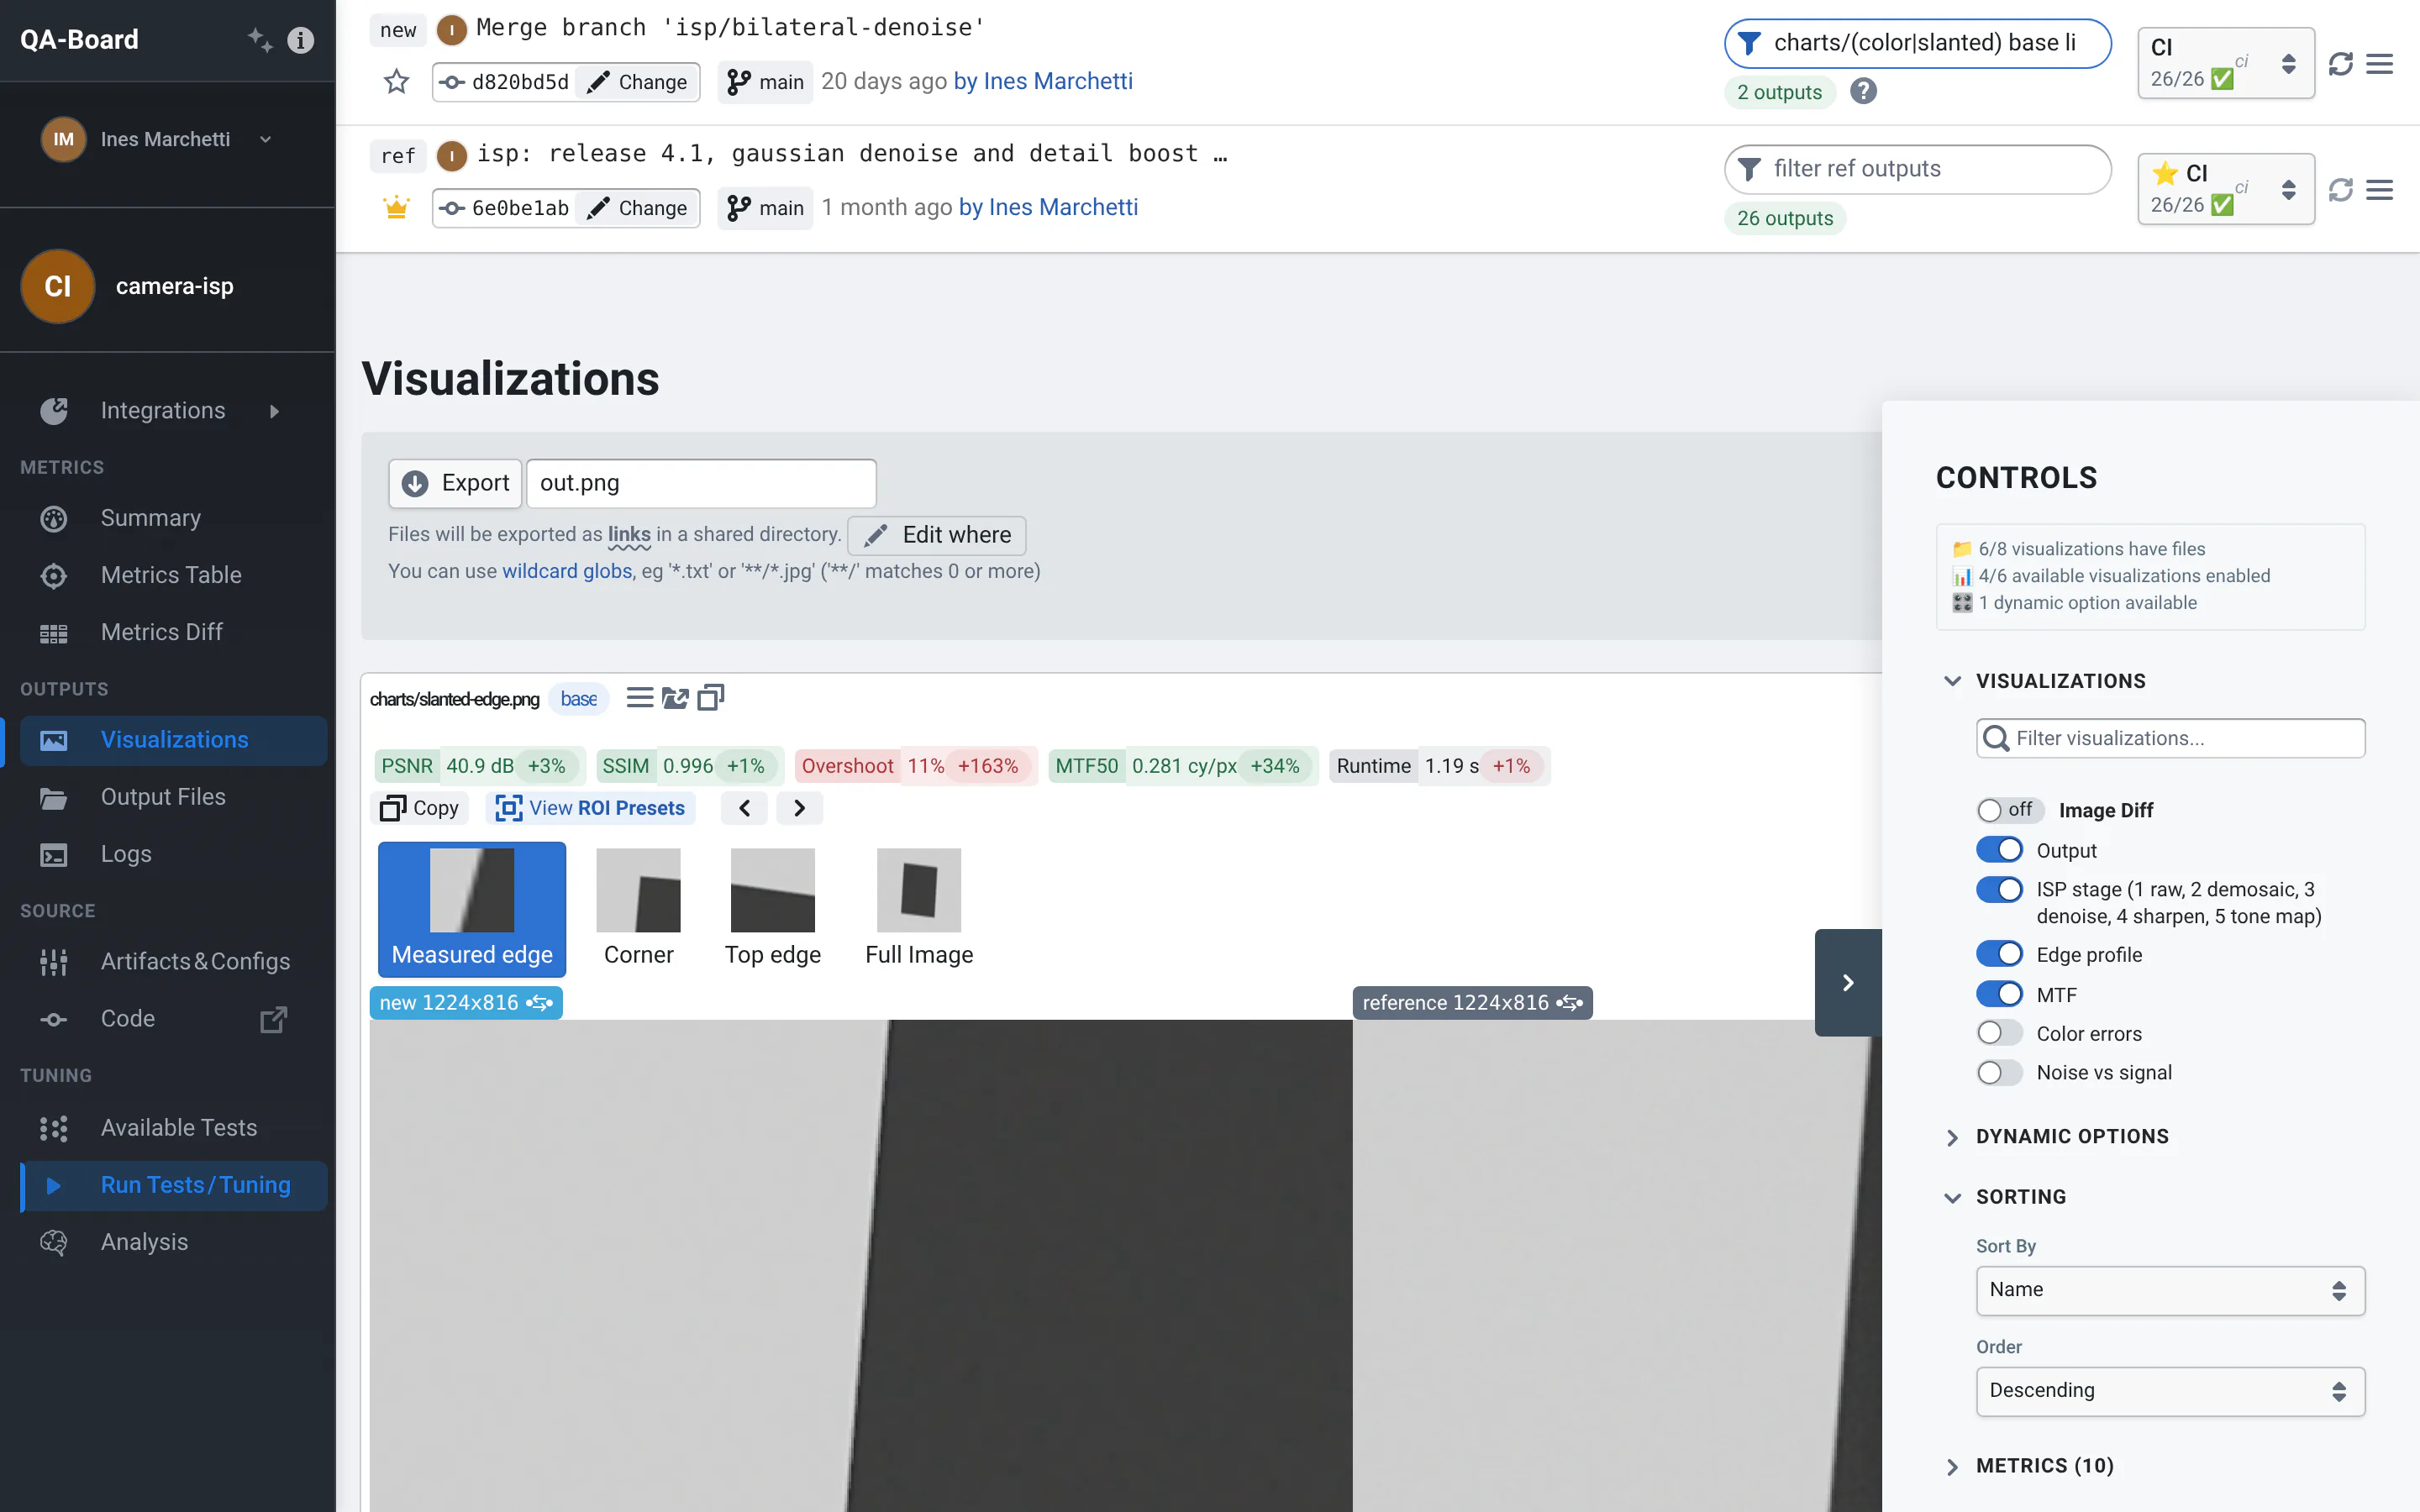Click the filter ref outputs field
Screen dimensions: 2420x1512
[x=1918, y=169]
